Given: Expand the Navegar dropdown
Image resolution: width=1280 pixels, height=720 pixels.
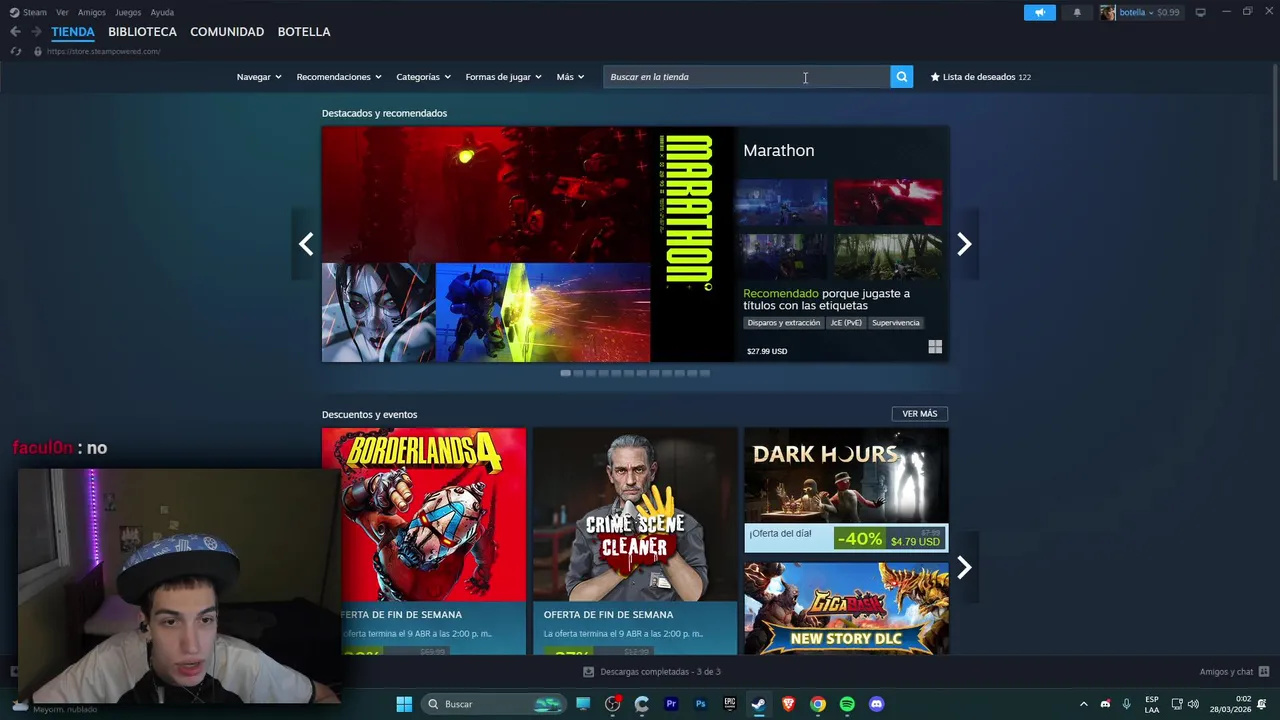Looking at the screenshot, I should tap(259, 77).
